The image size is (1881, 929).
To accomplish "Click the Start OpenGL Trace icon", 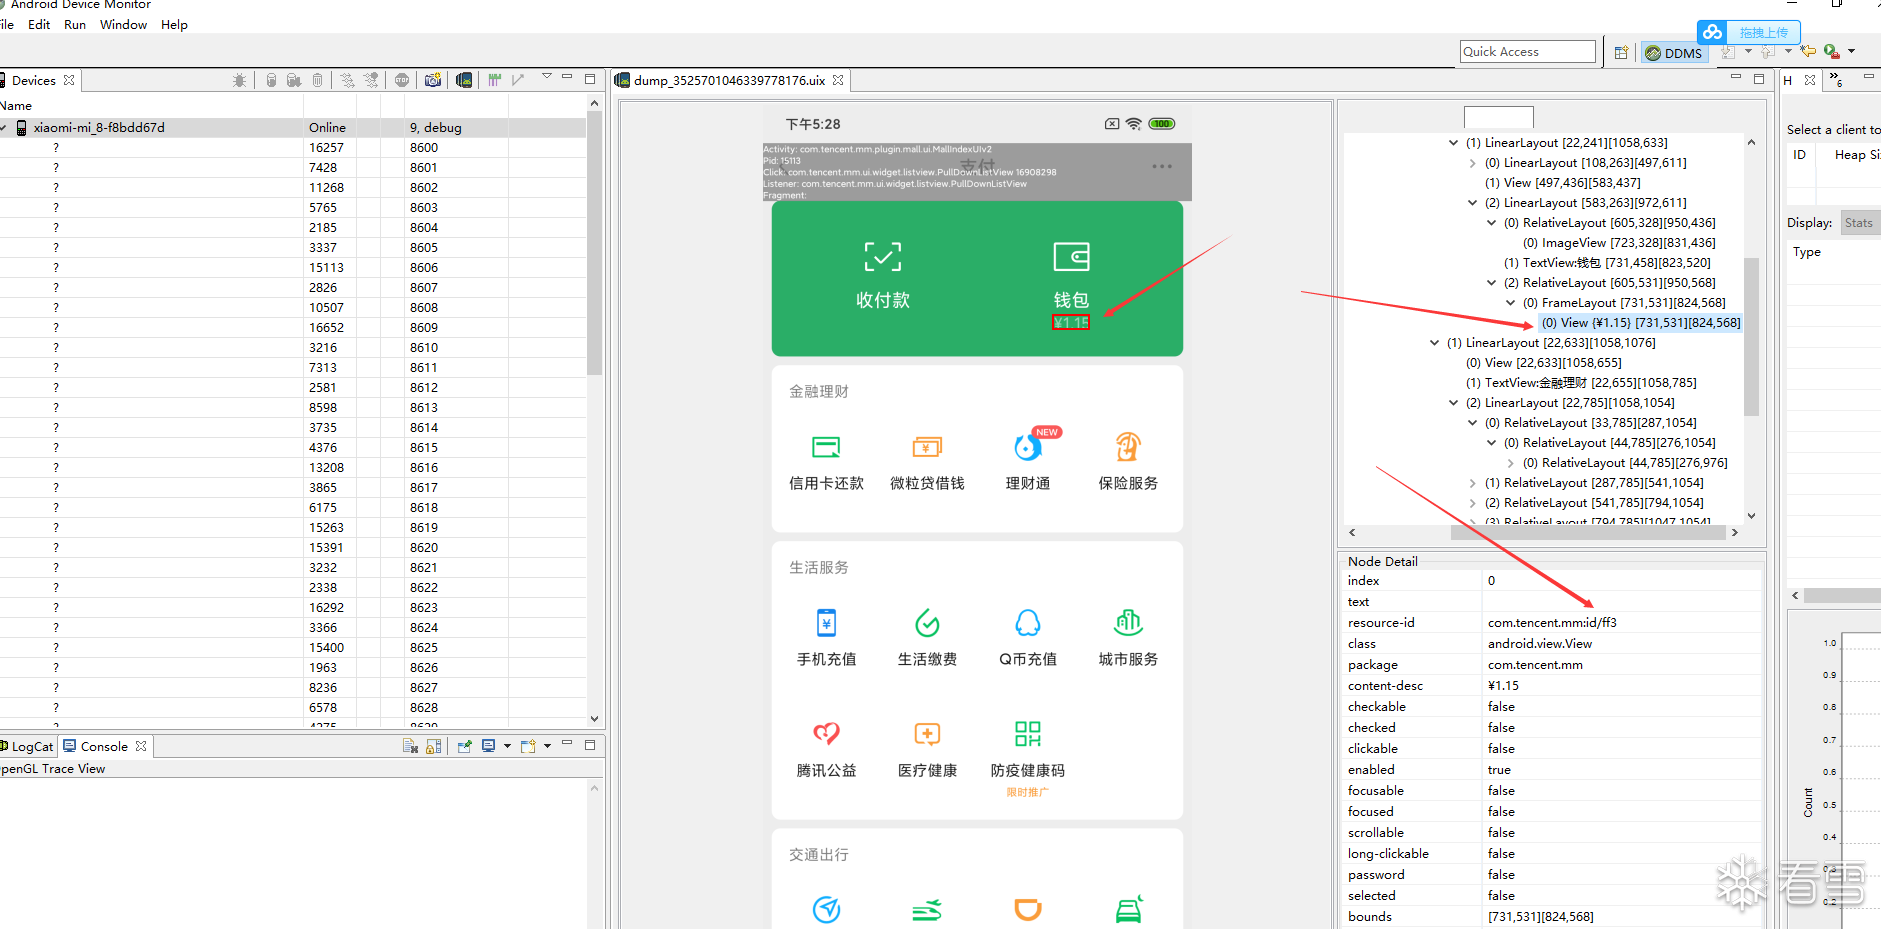I will pyautogui.click(x=518, y=80).
